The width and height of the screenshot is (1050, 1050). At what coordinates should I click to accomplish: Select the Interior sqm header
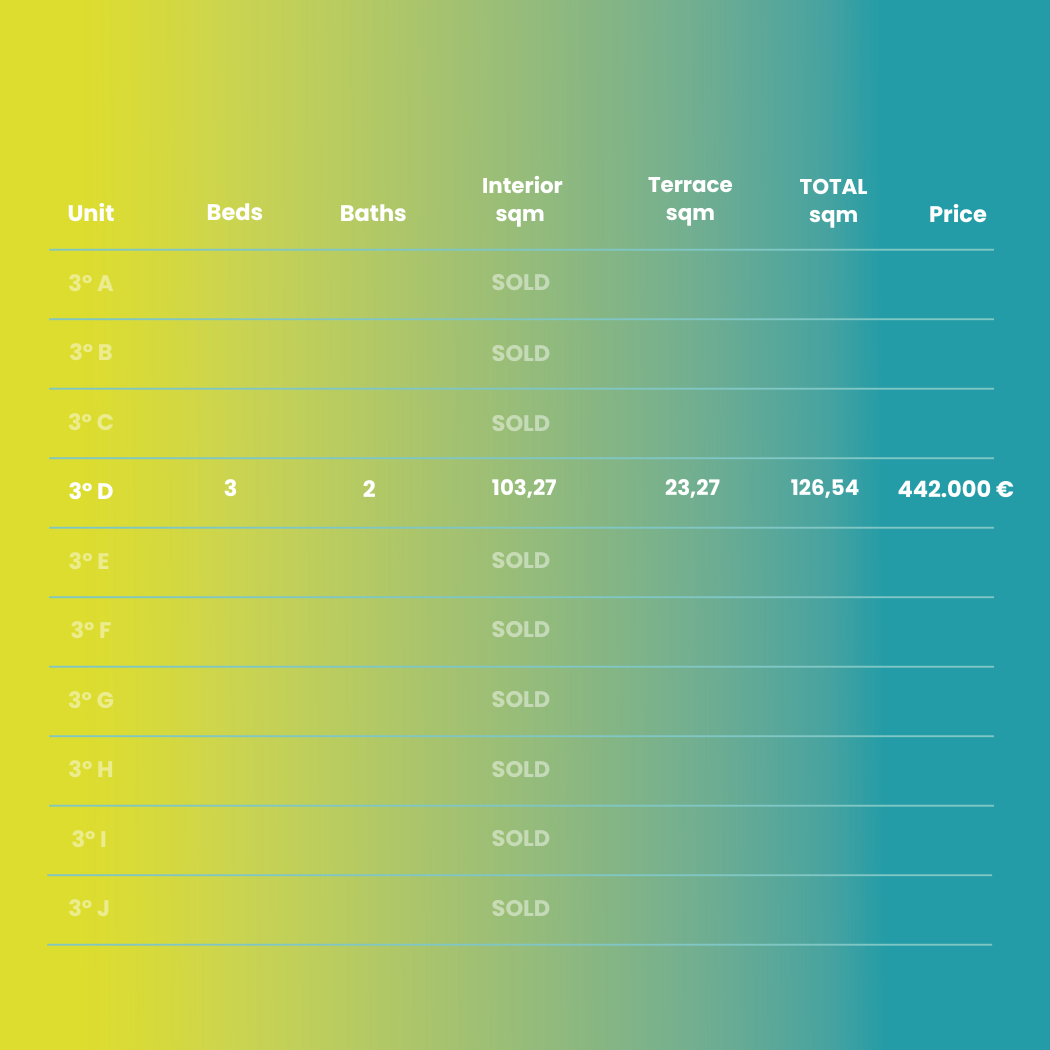point(522,200)
